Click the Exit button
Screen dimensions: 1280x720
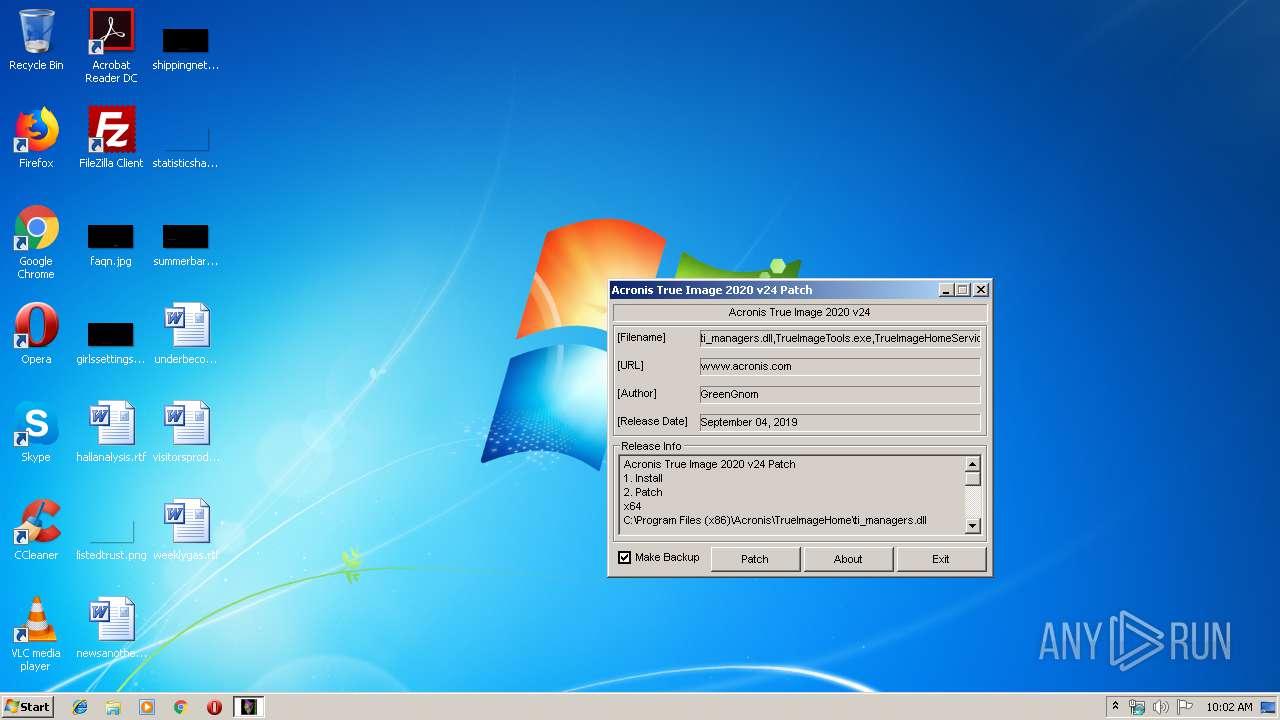click(x=941, y=559)
